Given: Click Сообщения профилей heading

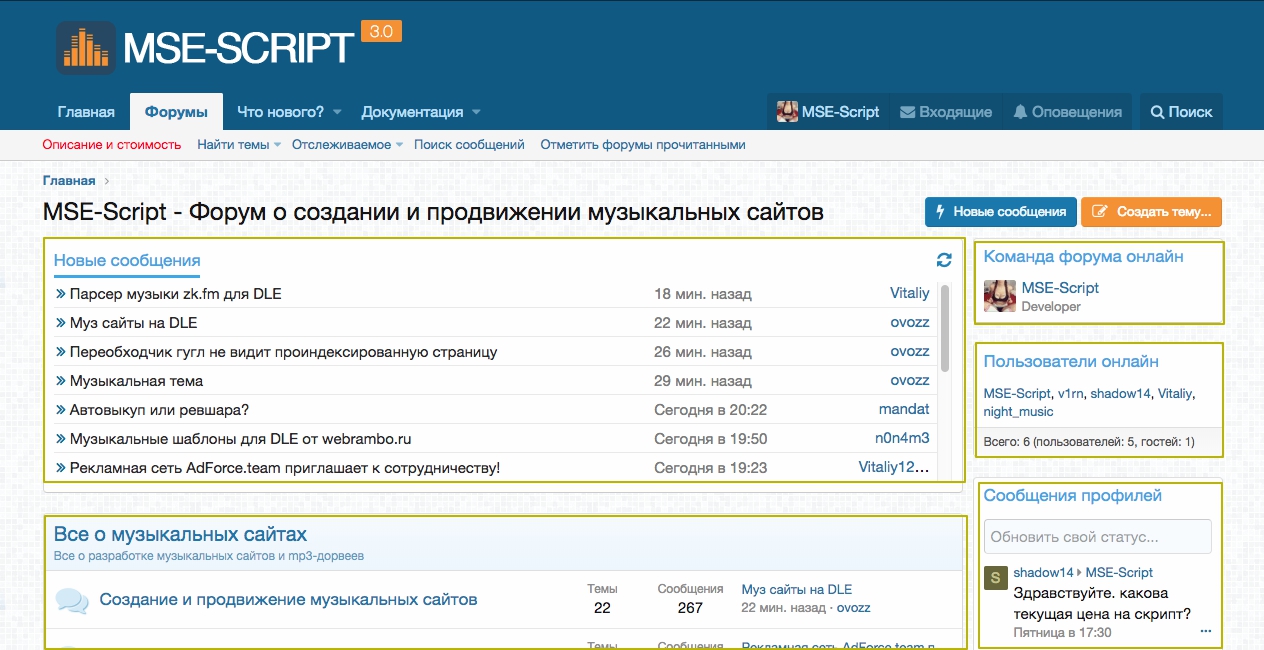Looking at the screenshot, I should (x=1072, y=496).
